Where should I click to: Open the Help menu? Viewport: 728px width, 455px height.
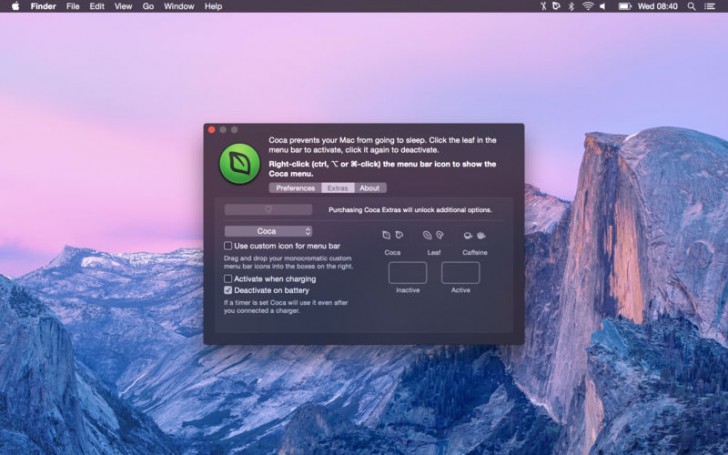pyautogui.click(x=213, y=6)
